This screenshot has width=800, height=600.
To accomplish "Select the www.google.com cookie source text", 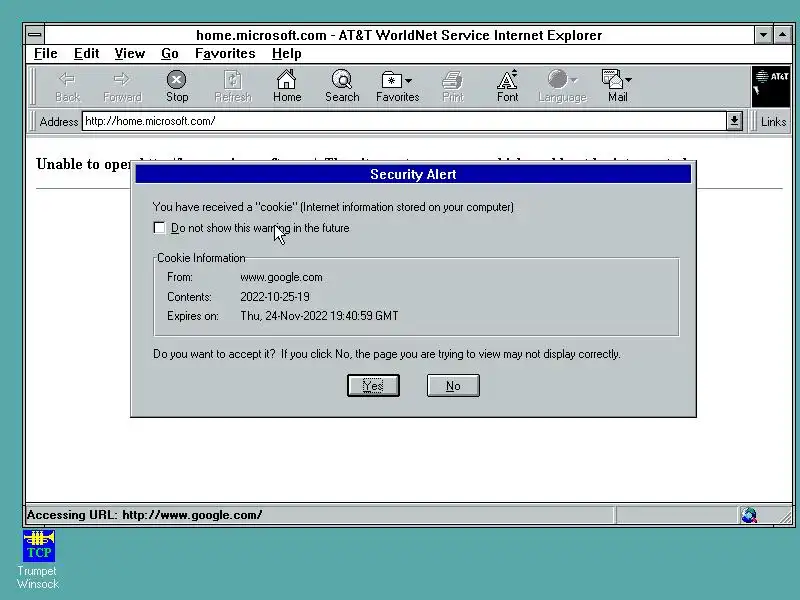I will pyautogui.click(x=281, y=277).
